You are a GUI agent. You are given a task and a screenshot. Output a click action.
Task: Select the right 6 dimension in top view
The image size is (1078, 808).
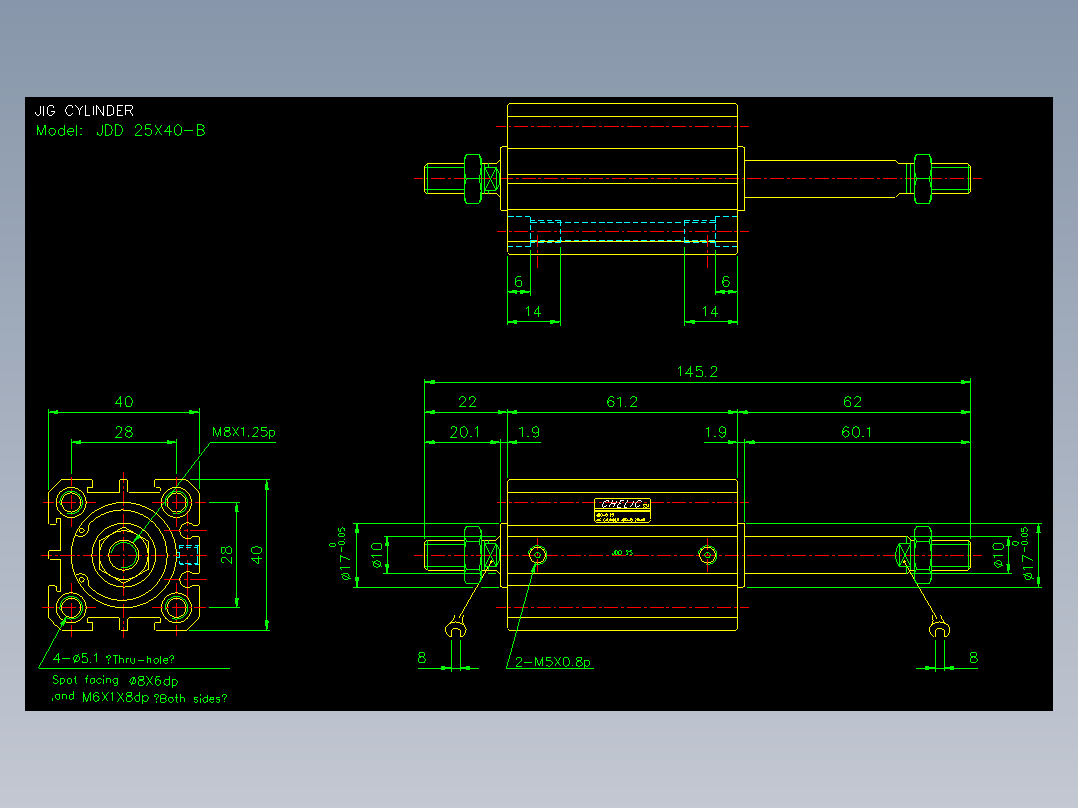[x=726, y=281]
